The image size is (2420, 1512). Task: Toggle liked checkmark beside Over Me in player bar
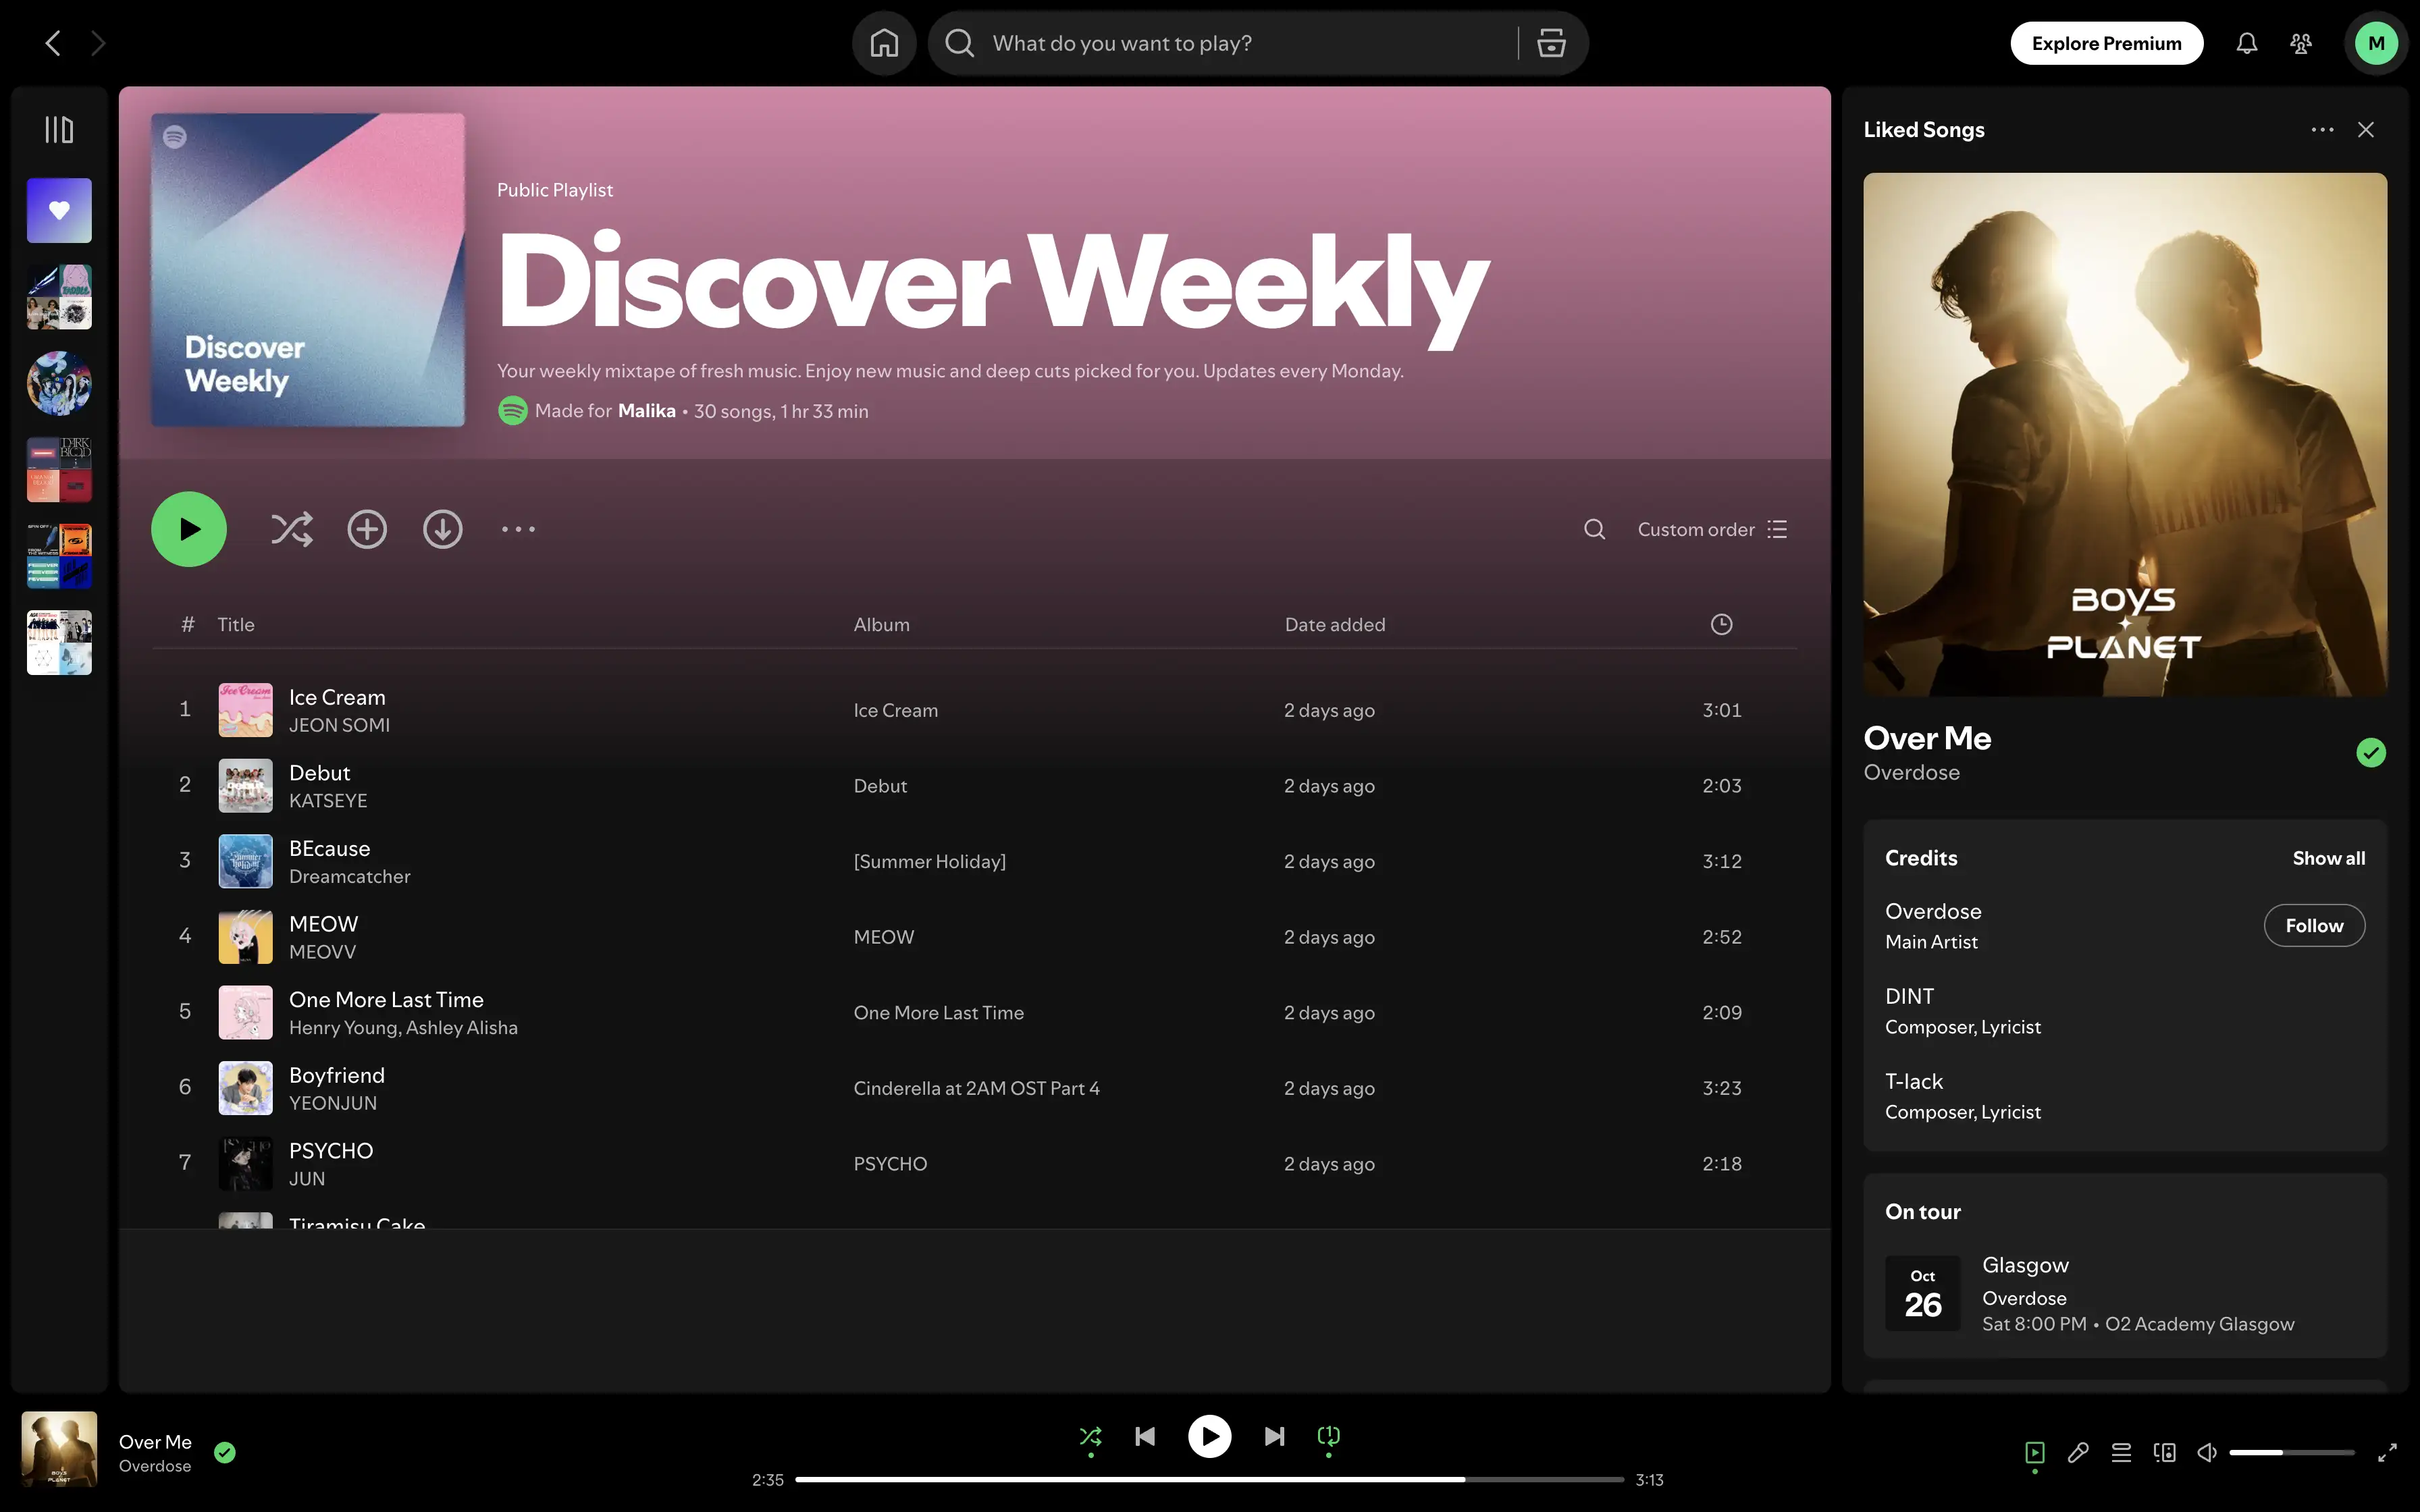[225, 1453]
